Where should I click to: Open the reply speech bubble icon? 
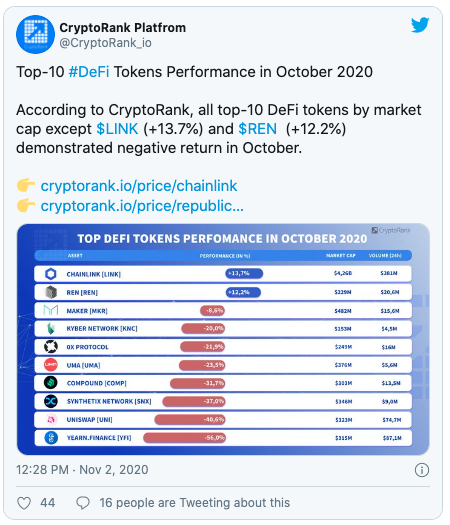click(83, 503)
